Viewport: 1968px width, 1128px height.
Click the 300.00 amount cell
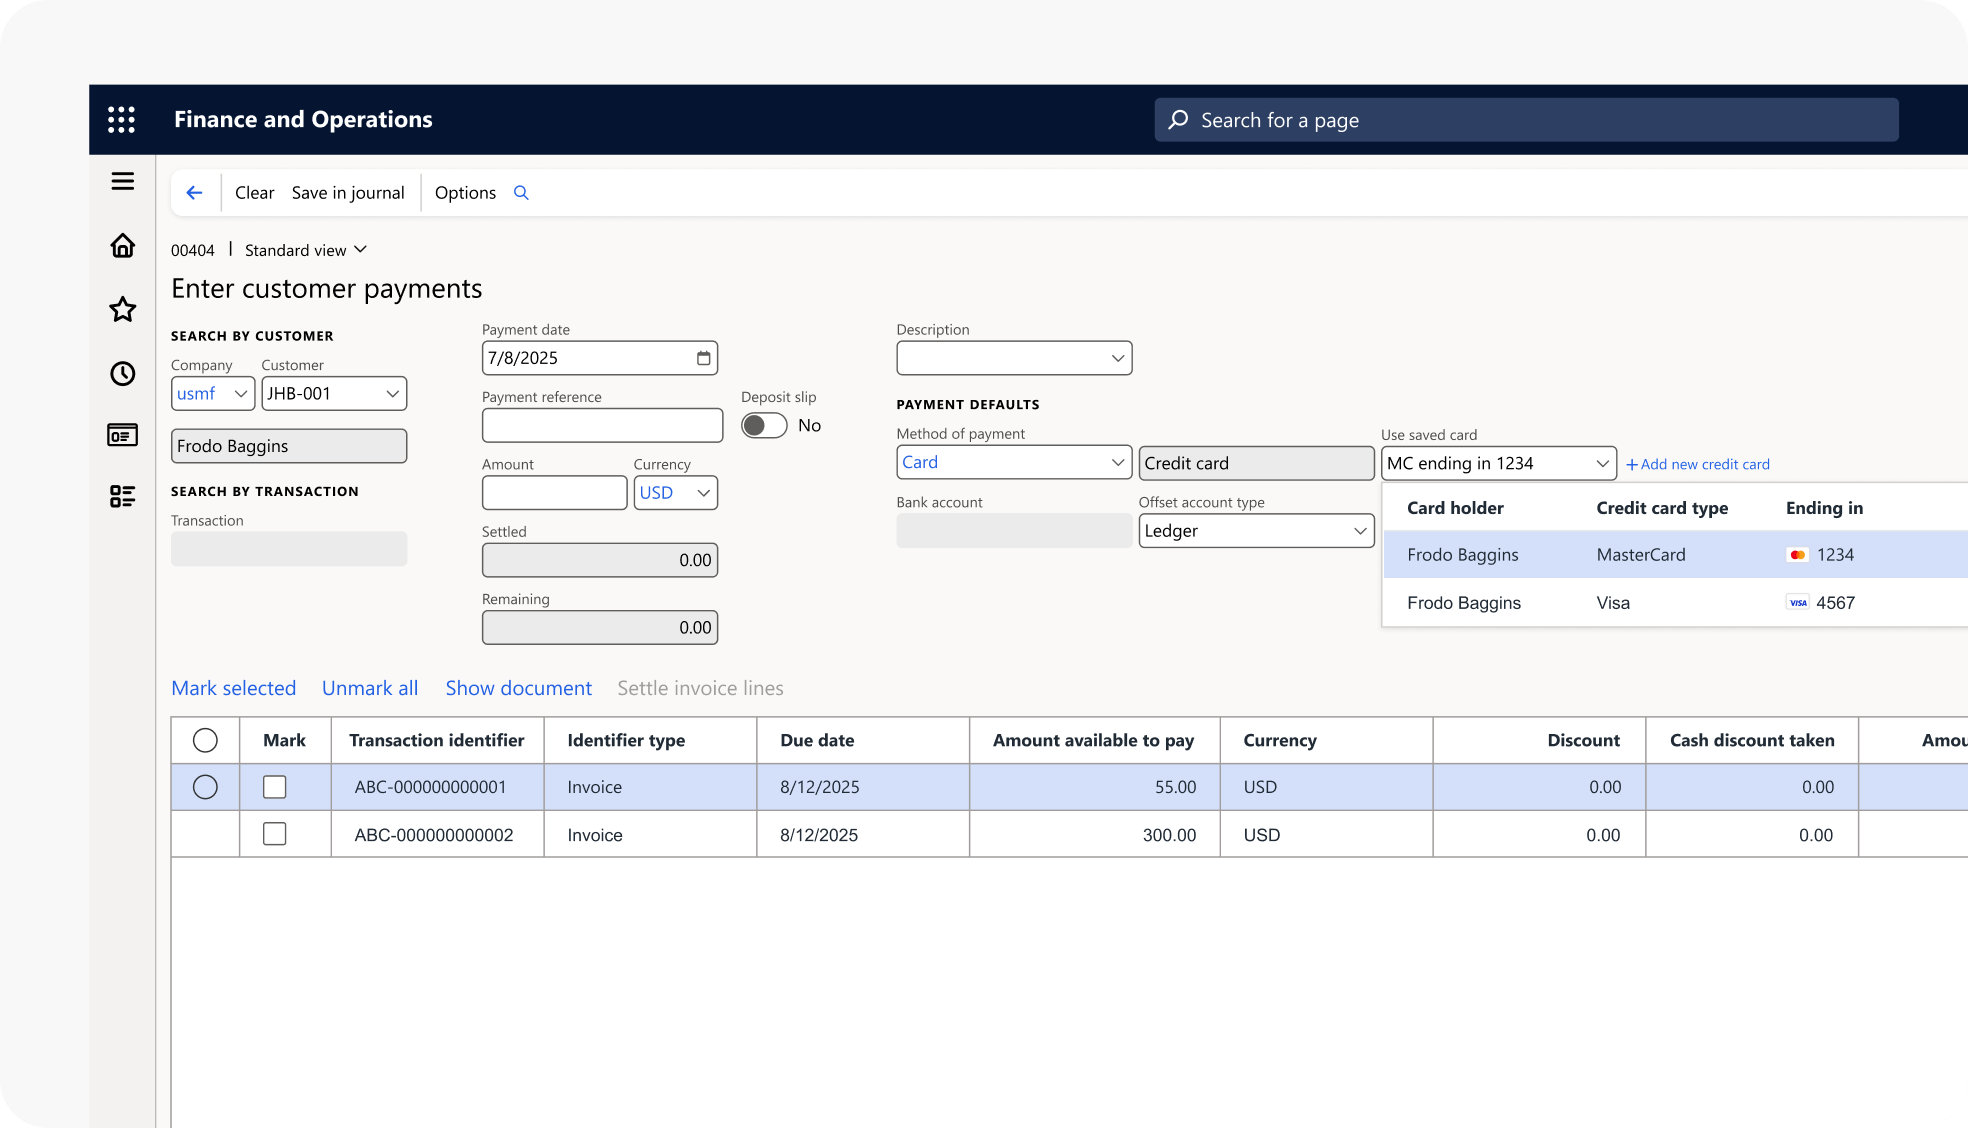(1094, 834)
